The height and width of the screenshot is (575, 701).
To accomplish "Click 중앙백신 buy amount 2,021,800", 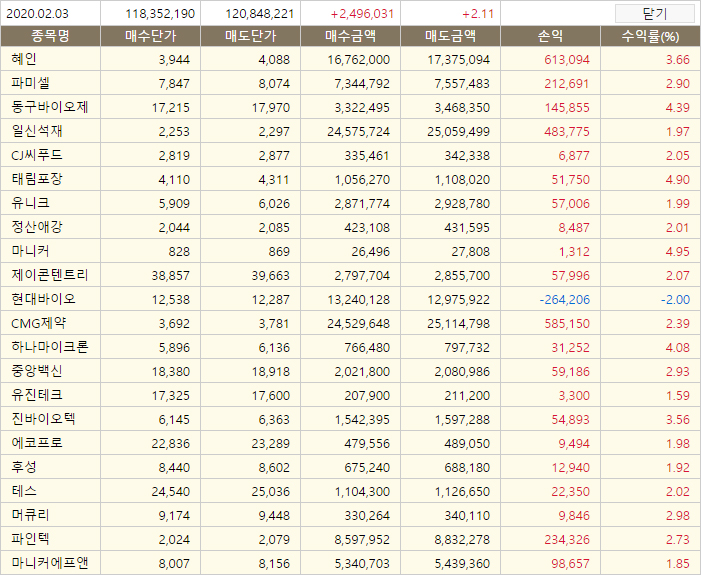I will (362, 372).
